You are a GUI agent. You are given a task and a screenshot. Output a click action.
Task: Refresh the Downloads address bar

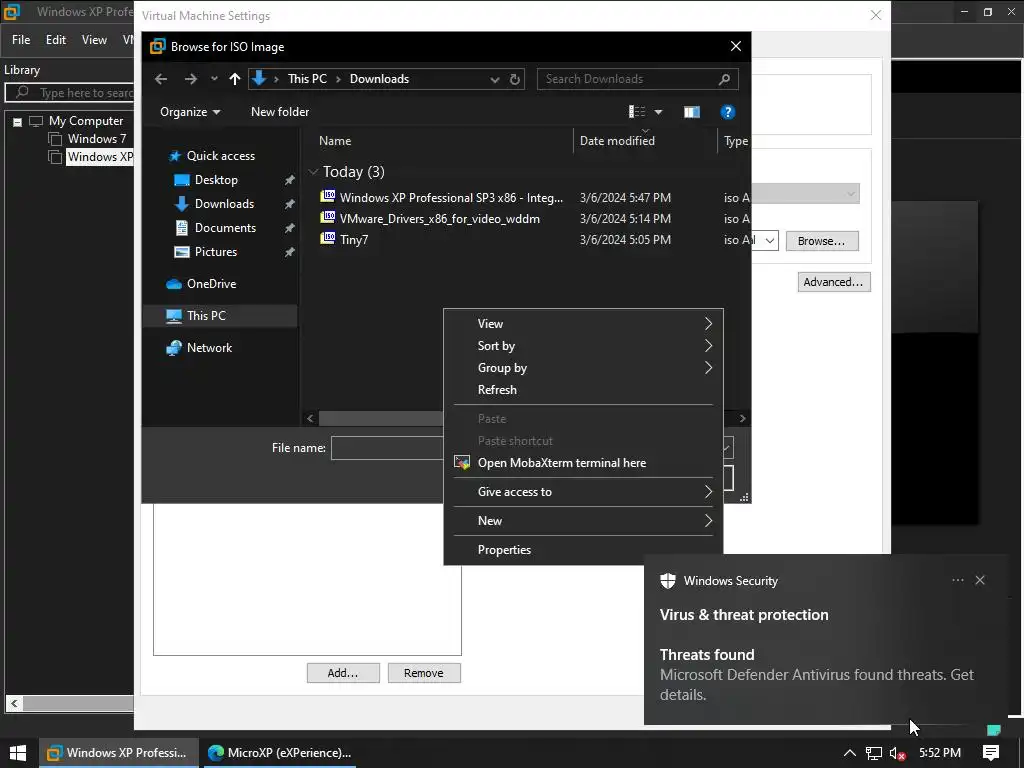click(x=515, y=79)
